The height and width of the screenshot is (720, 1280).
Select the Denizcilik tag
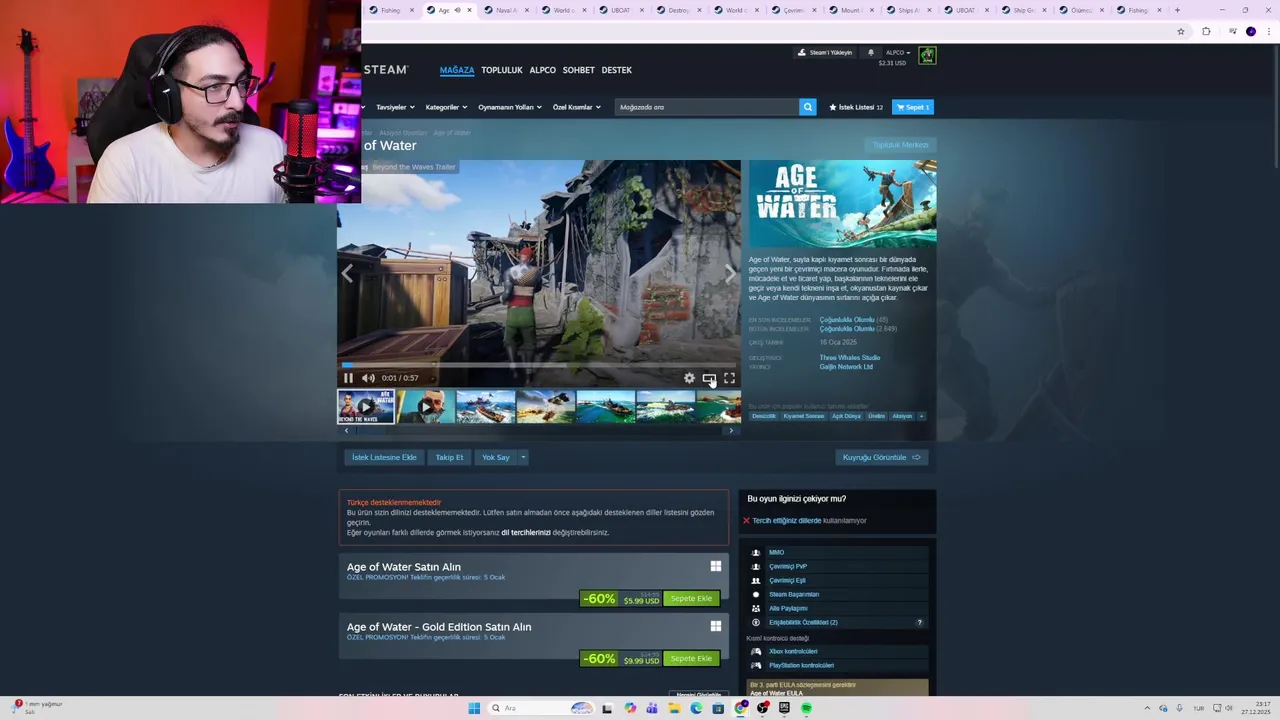pos(764,416)
